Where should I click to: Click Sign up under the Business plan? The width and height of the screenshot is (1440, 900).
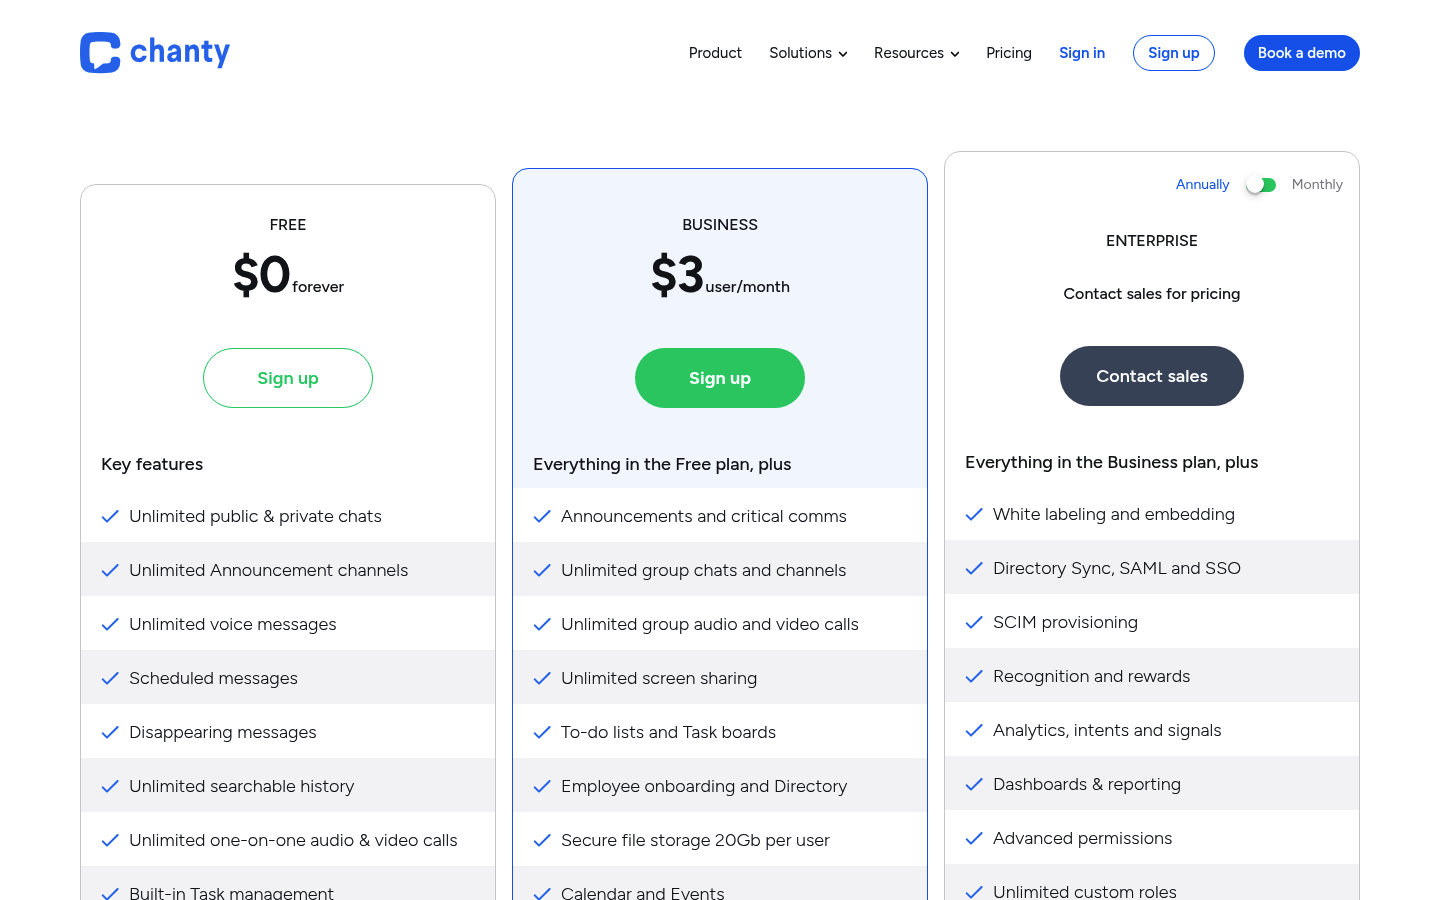(x=720, y=378)
